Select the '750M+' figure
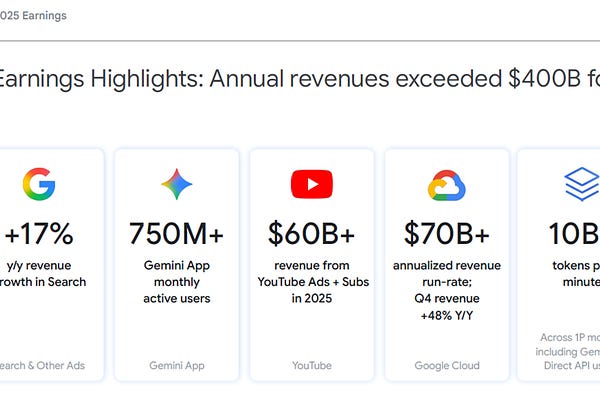 [x=176, y=233]
